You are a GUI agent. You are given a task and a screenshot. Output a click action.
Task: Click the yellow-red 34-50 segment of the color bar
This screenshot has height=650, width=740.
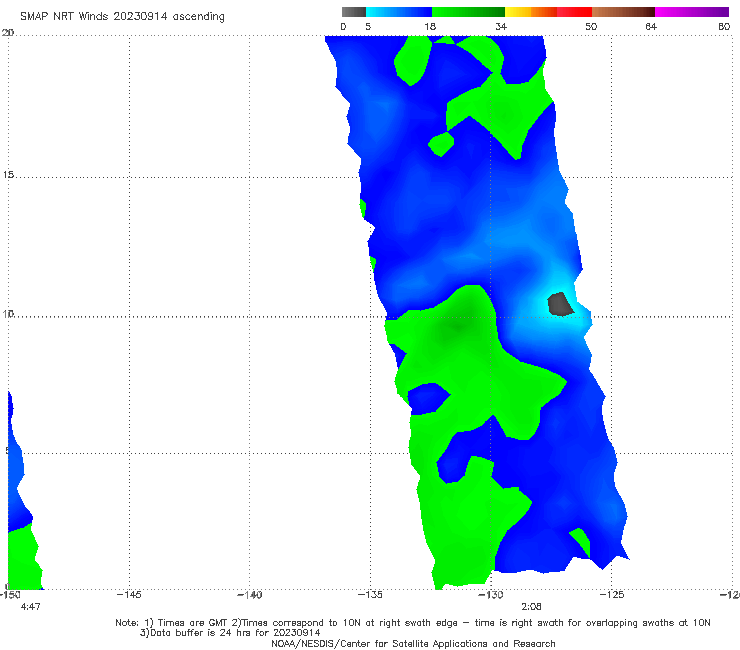[x=548, y=12]
